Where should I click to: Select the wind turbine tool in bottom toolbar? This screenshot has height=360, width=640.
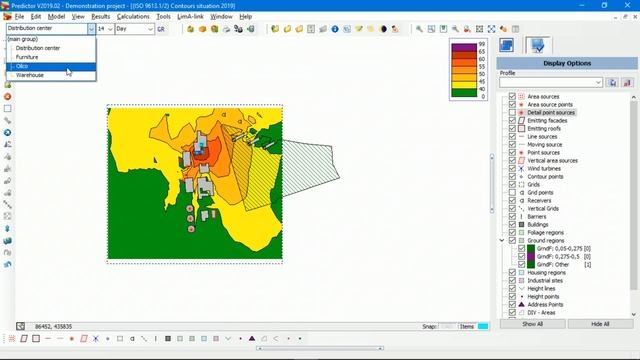(96, 338)
